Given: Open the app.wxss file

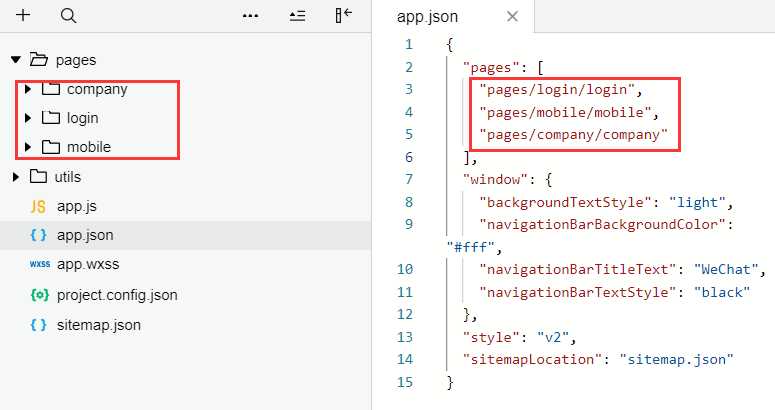Looking at the screenshot, I should [88, 264].
